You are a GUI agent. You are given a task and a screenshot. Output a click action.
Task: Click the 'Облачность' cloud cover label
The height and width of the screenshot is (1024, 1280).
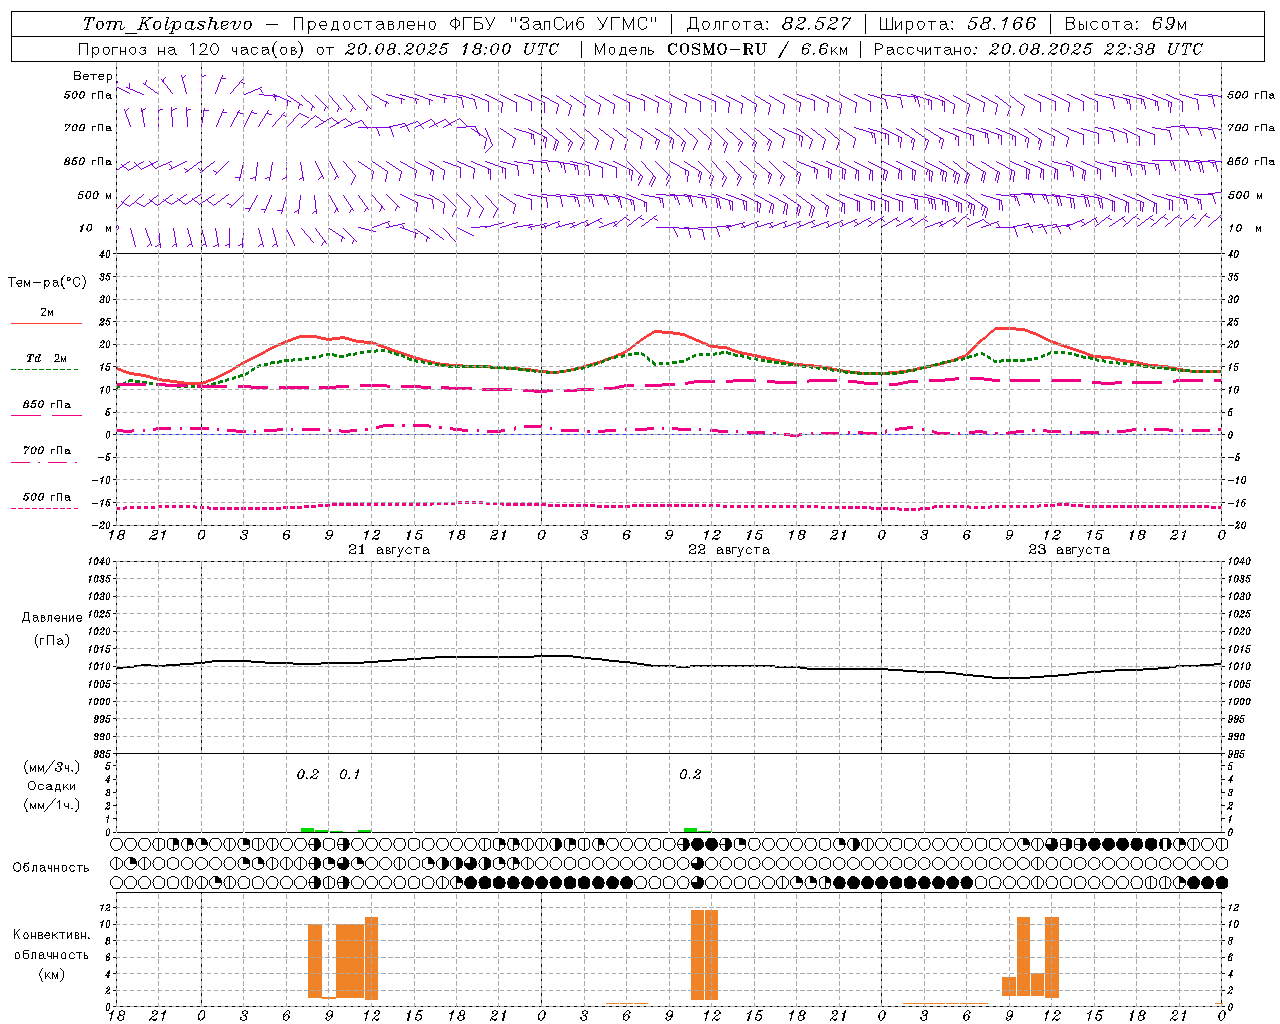[x=51, y=868]
